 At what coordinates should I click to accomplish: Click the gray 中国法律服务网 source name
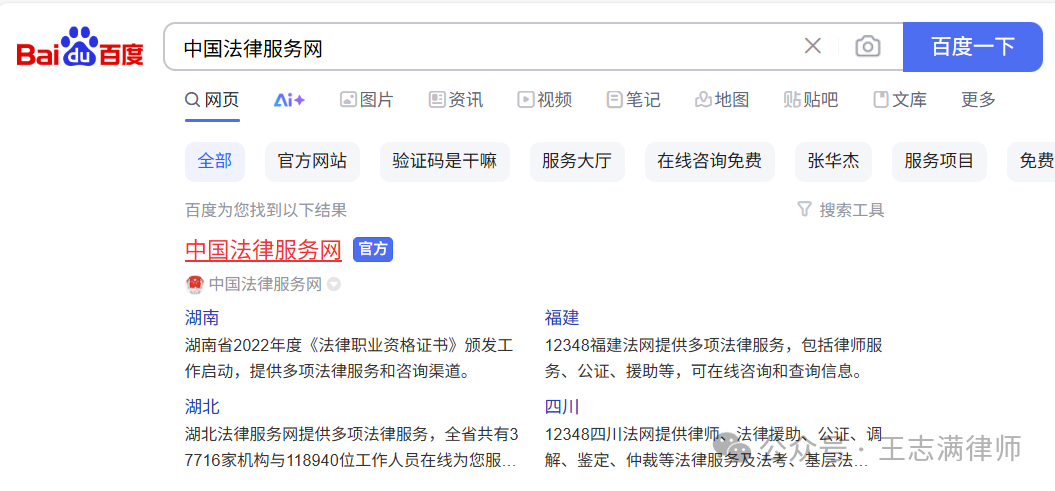coord(265,285)
